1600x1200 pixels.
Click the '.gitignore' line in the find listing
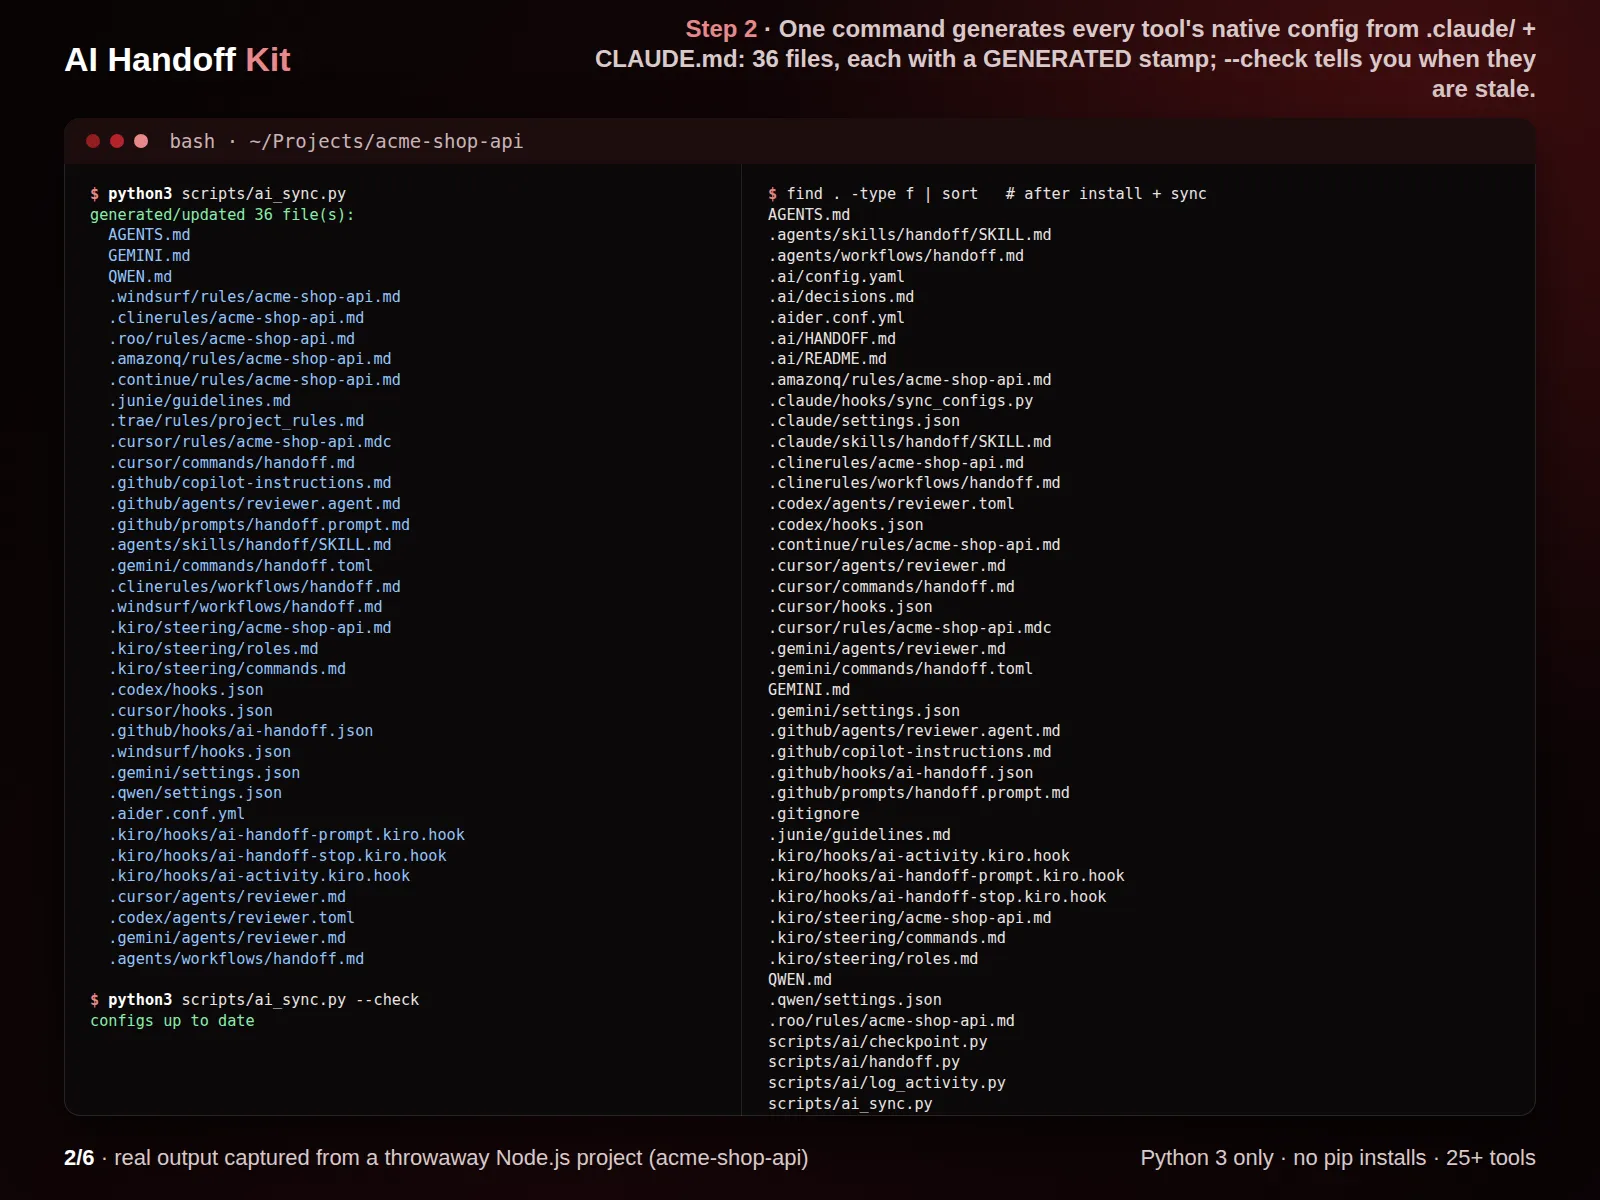coord(814,814)
